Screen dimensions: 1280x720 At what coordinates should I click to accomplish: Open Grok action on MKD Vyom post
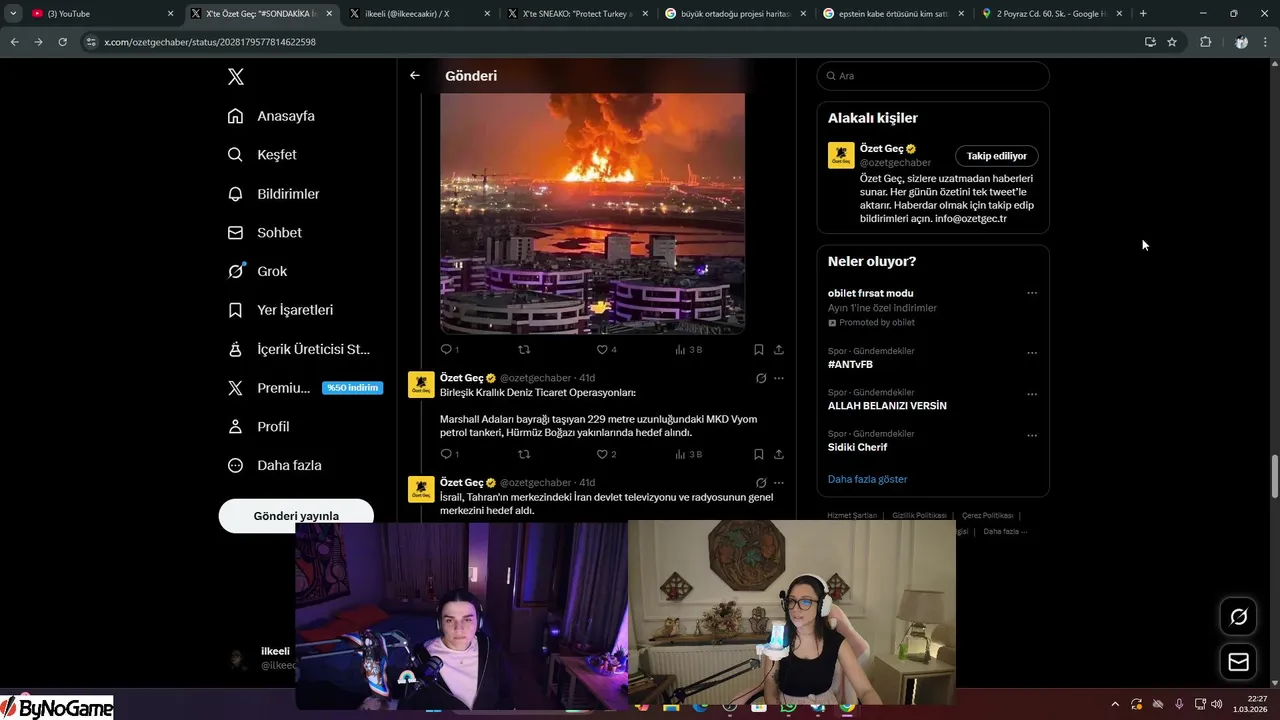tap(761, 378)
